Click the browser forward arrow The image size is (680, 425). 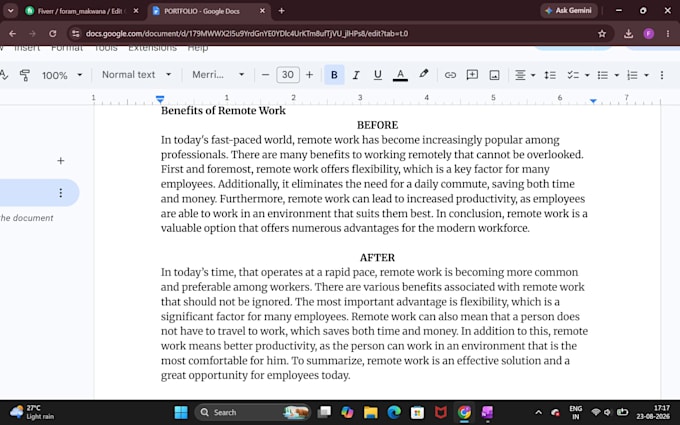pyautogui.click(x=32, y=33)
